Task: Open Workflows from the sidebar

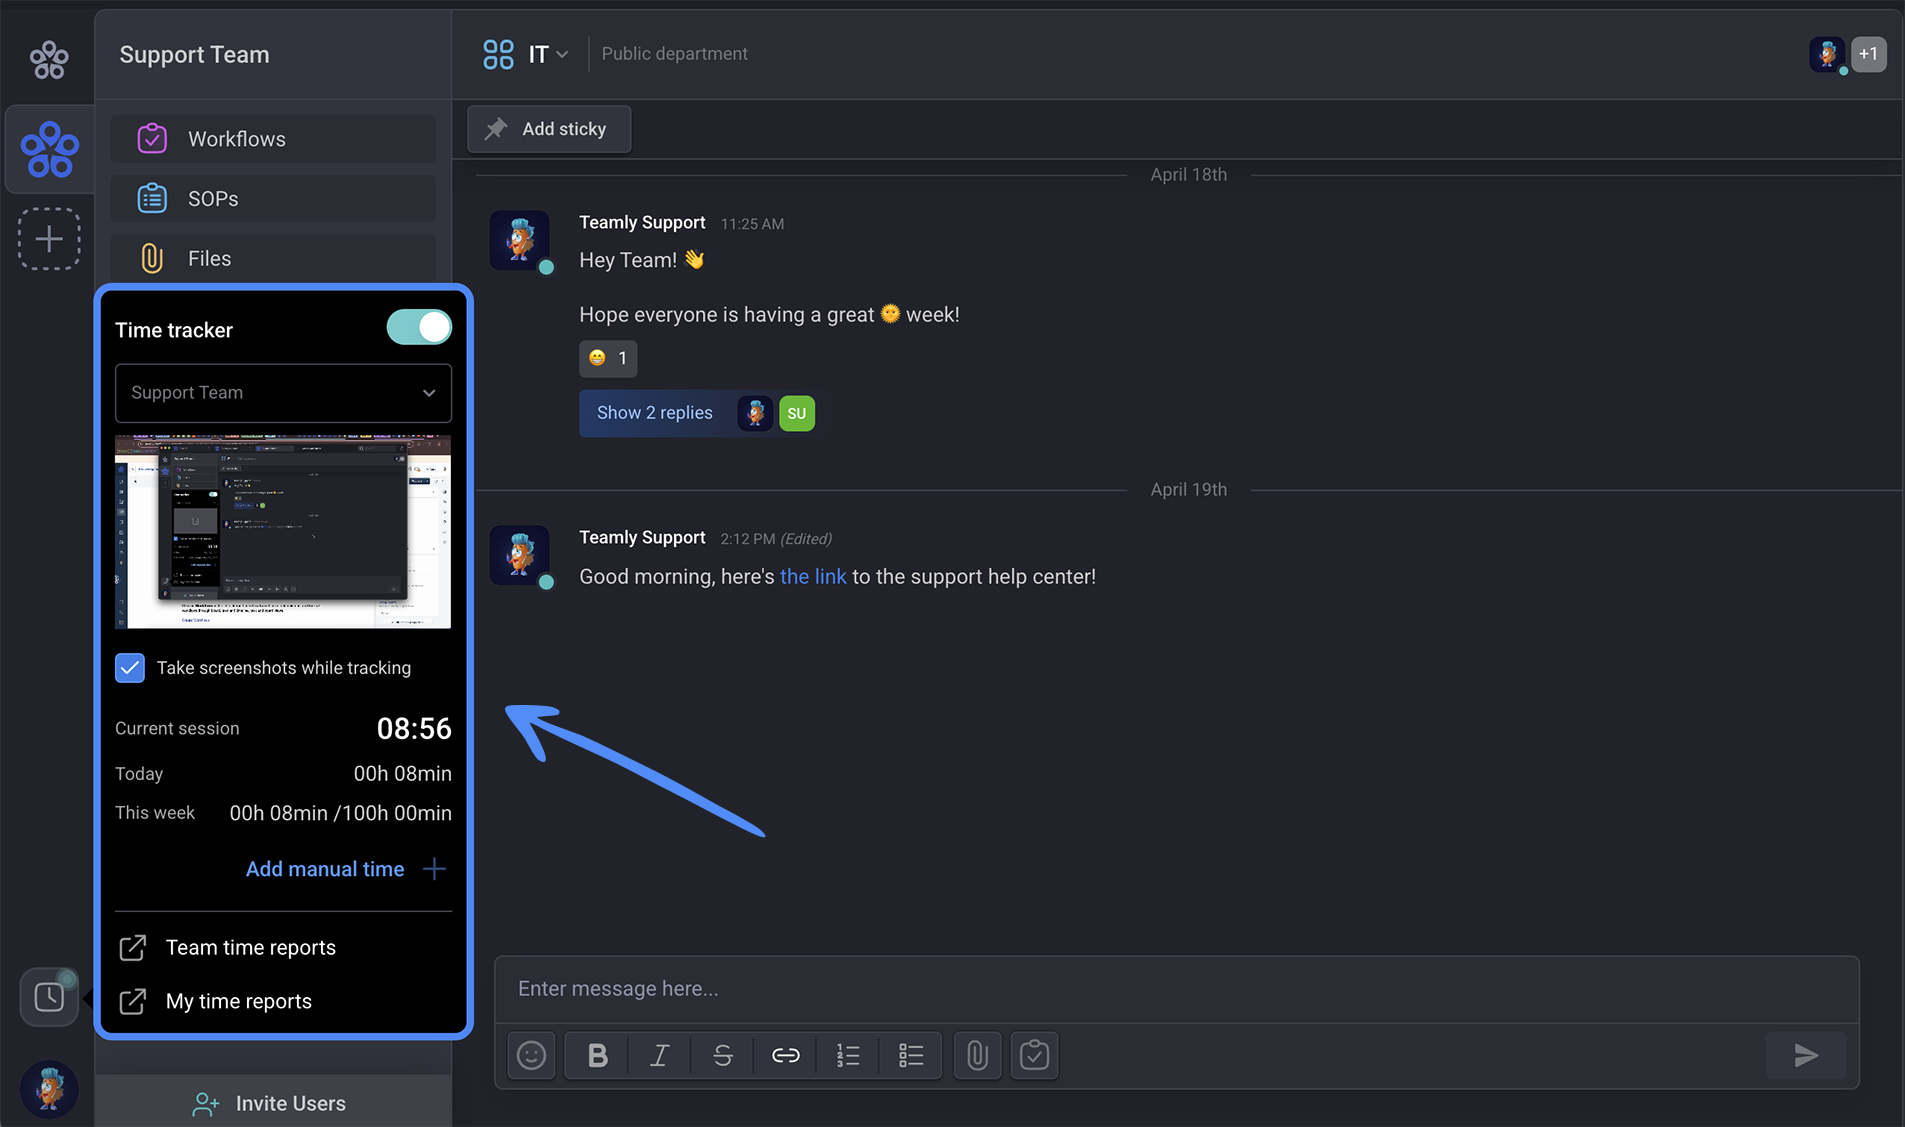Action: [273, 139]
